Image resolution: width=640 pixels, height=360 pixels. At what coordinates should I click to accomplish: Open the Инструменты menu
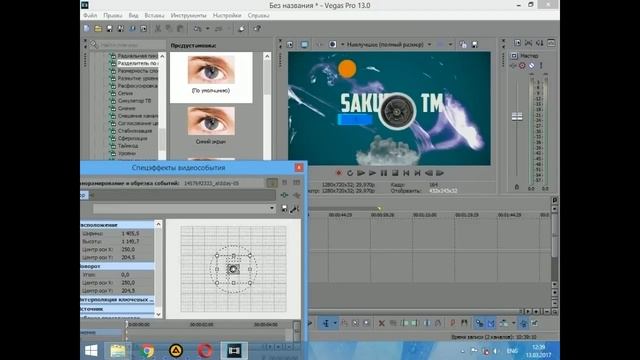pos(189,16)
